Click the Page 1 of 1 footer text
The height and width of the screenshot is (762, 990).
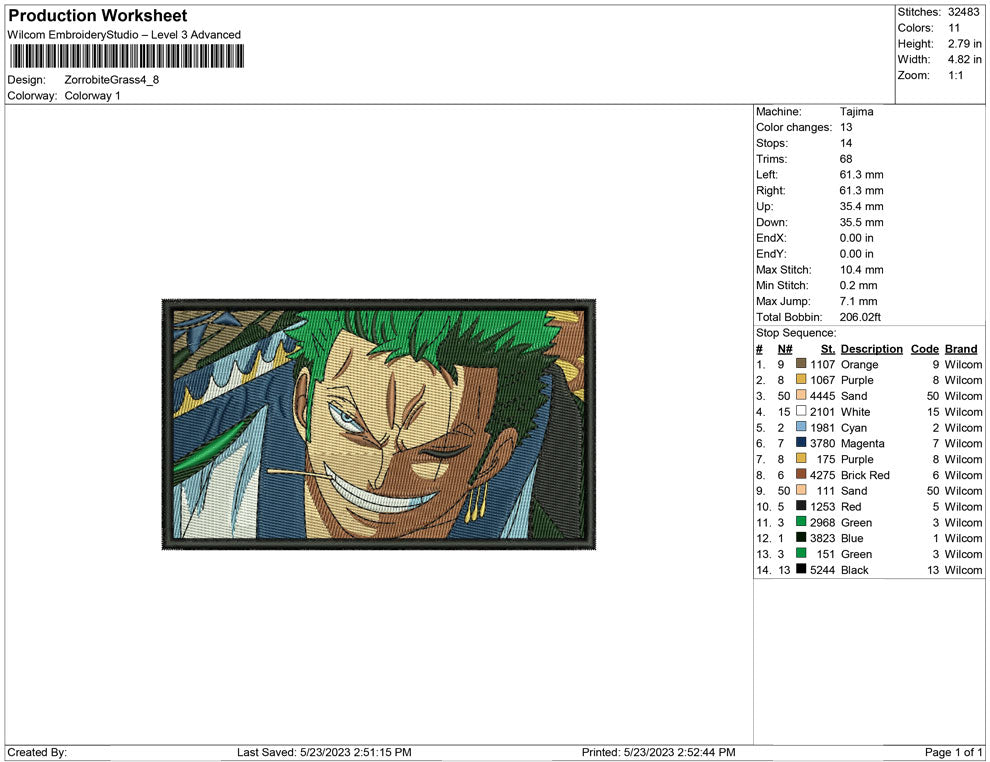click(953, 752)
